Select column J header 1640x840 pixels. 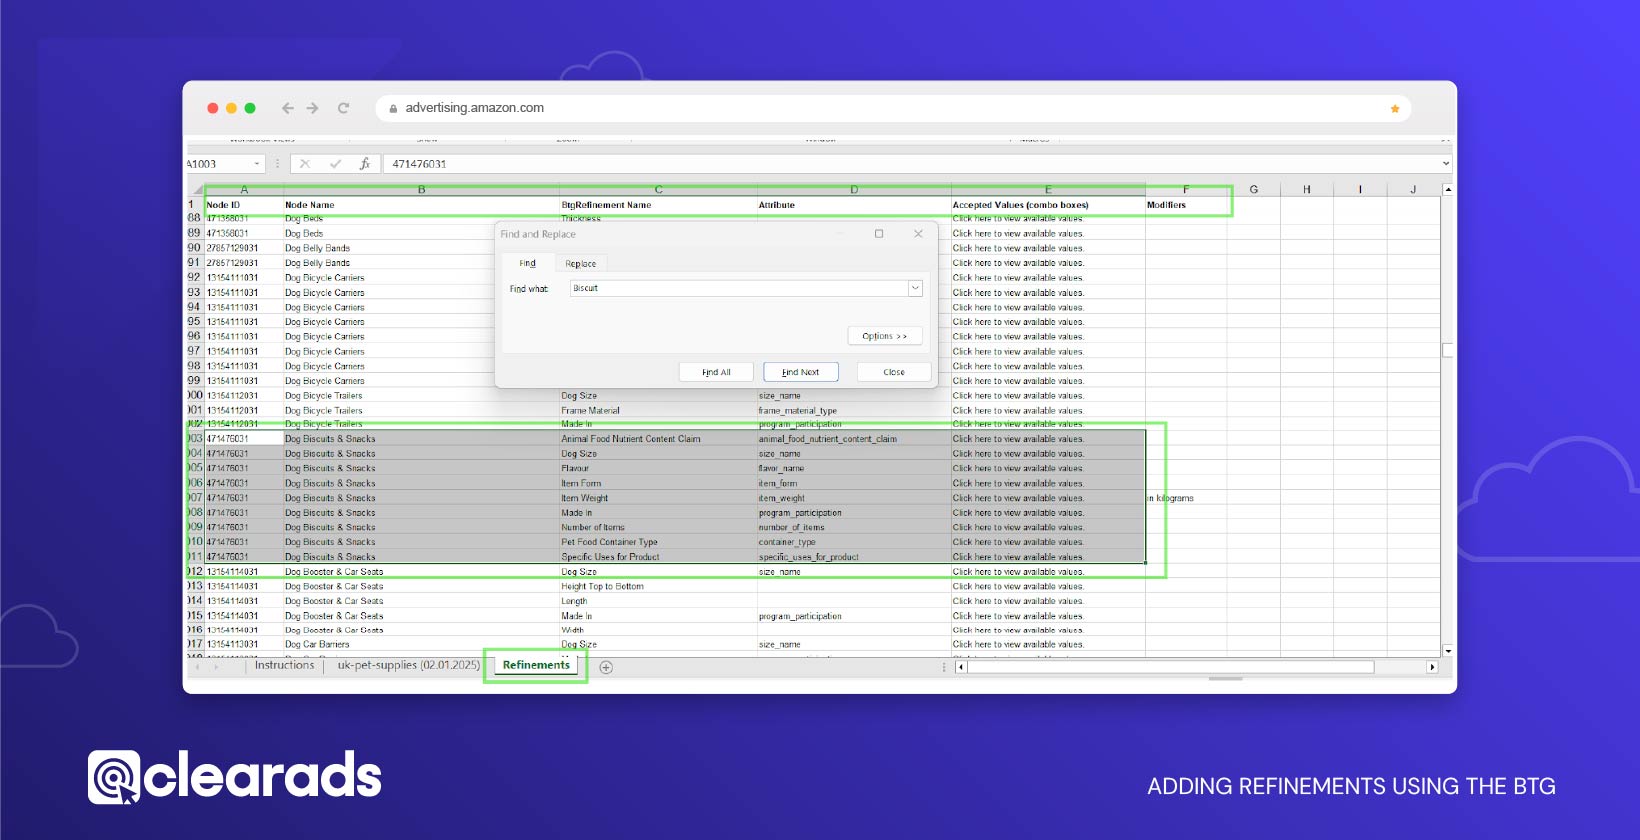pyautogui.click(x=1413, y=189)
